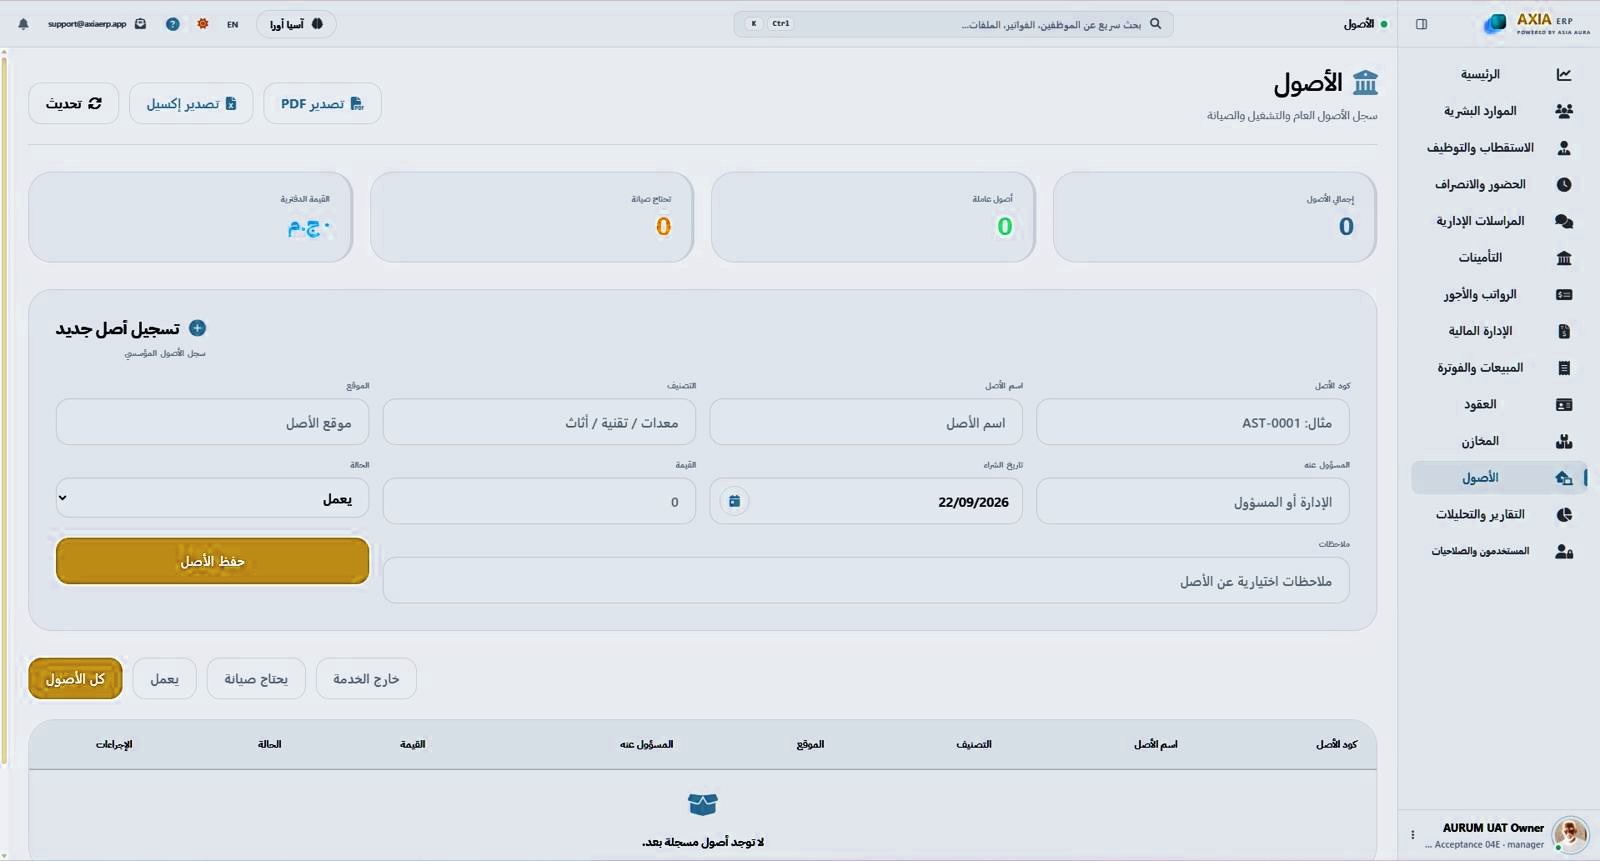Viewport: 1600px width, 861px height.
Task: Click the العقود contracts icon
Action: 1564,405
